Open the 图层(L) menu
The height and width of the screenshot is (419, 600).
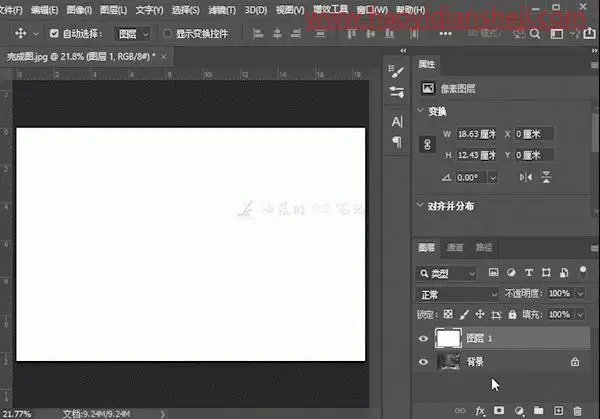pos(113,10)
